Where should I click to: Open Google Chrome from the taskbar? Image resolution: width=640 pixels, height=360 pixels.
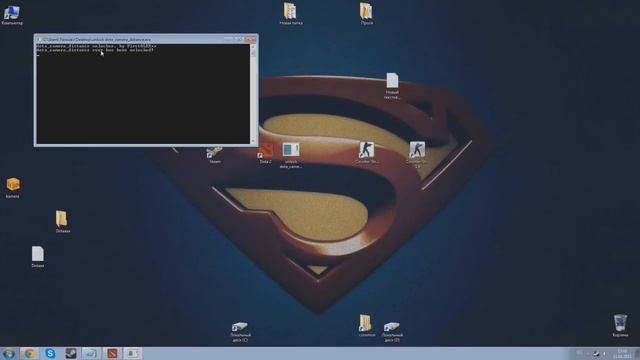[x=29, y=353]
